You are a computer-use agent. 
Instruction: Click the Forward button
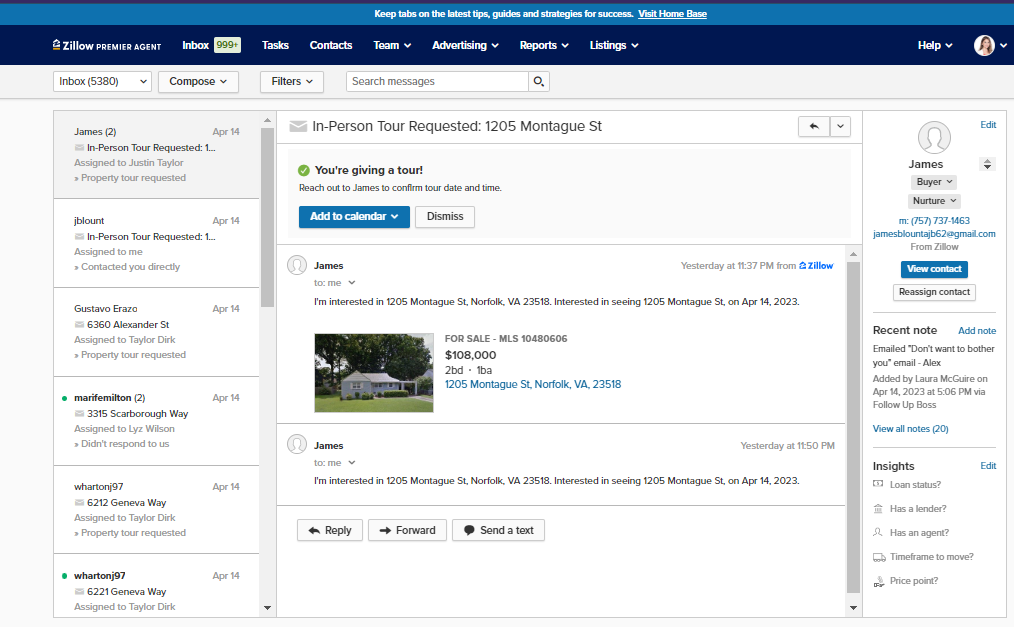pyautogui.click(x=407, y=530)
